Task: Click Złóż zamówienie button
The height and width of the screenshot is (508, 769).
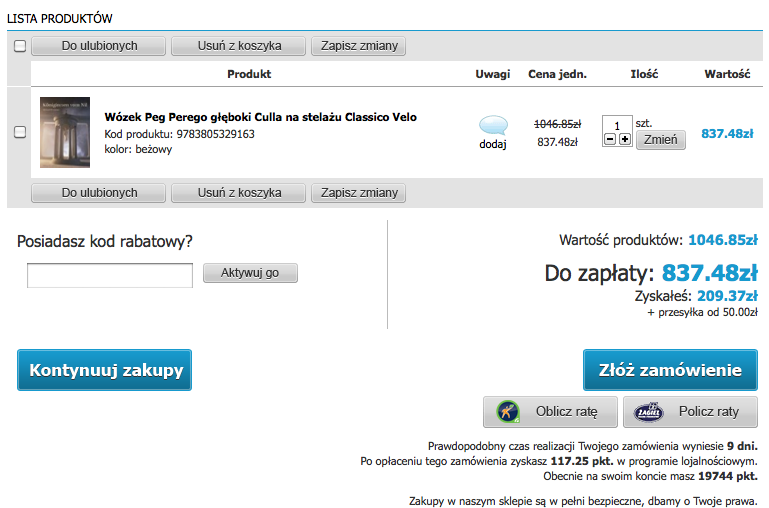Action: [x=670, y=370]
